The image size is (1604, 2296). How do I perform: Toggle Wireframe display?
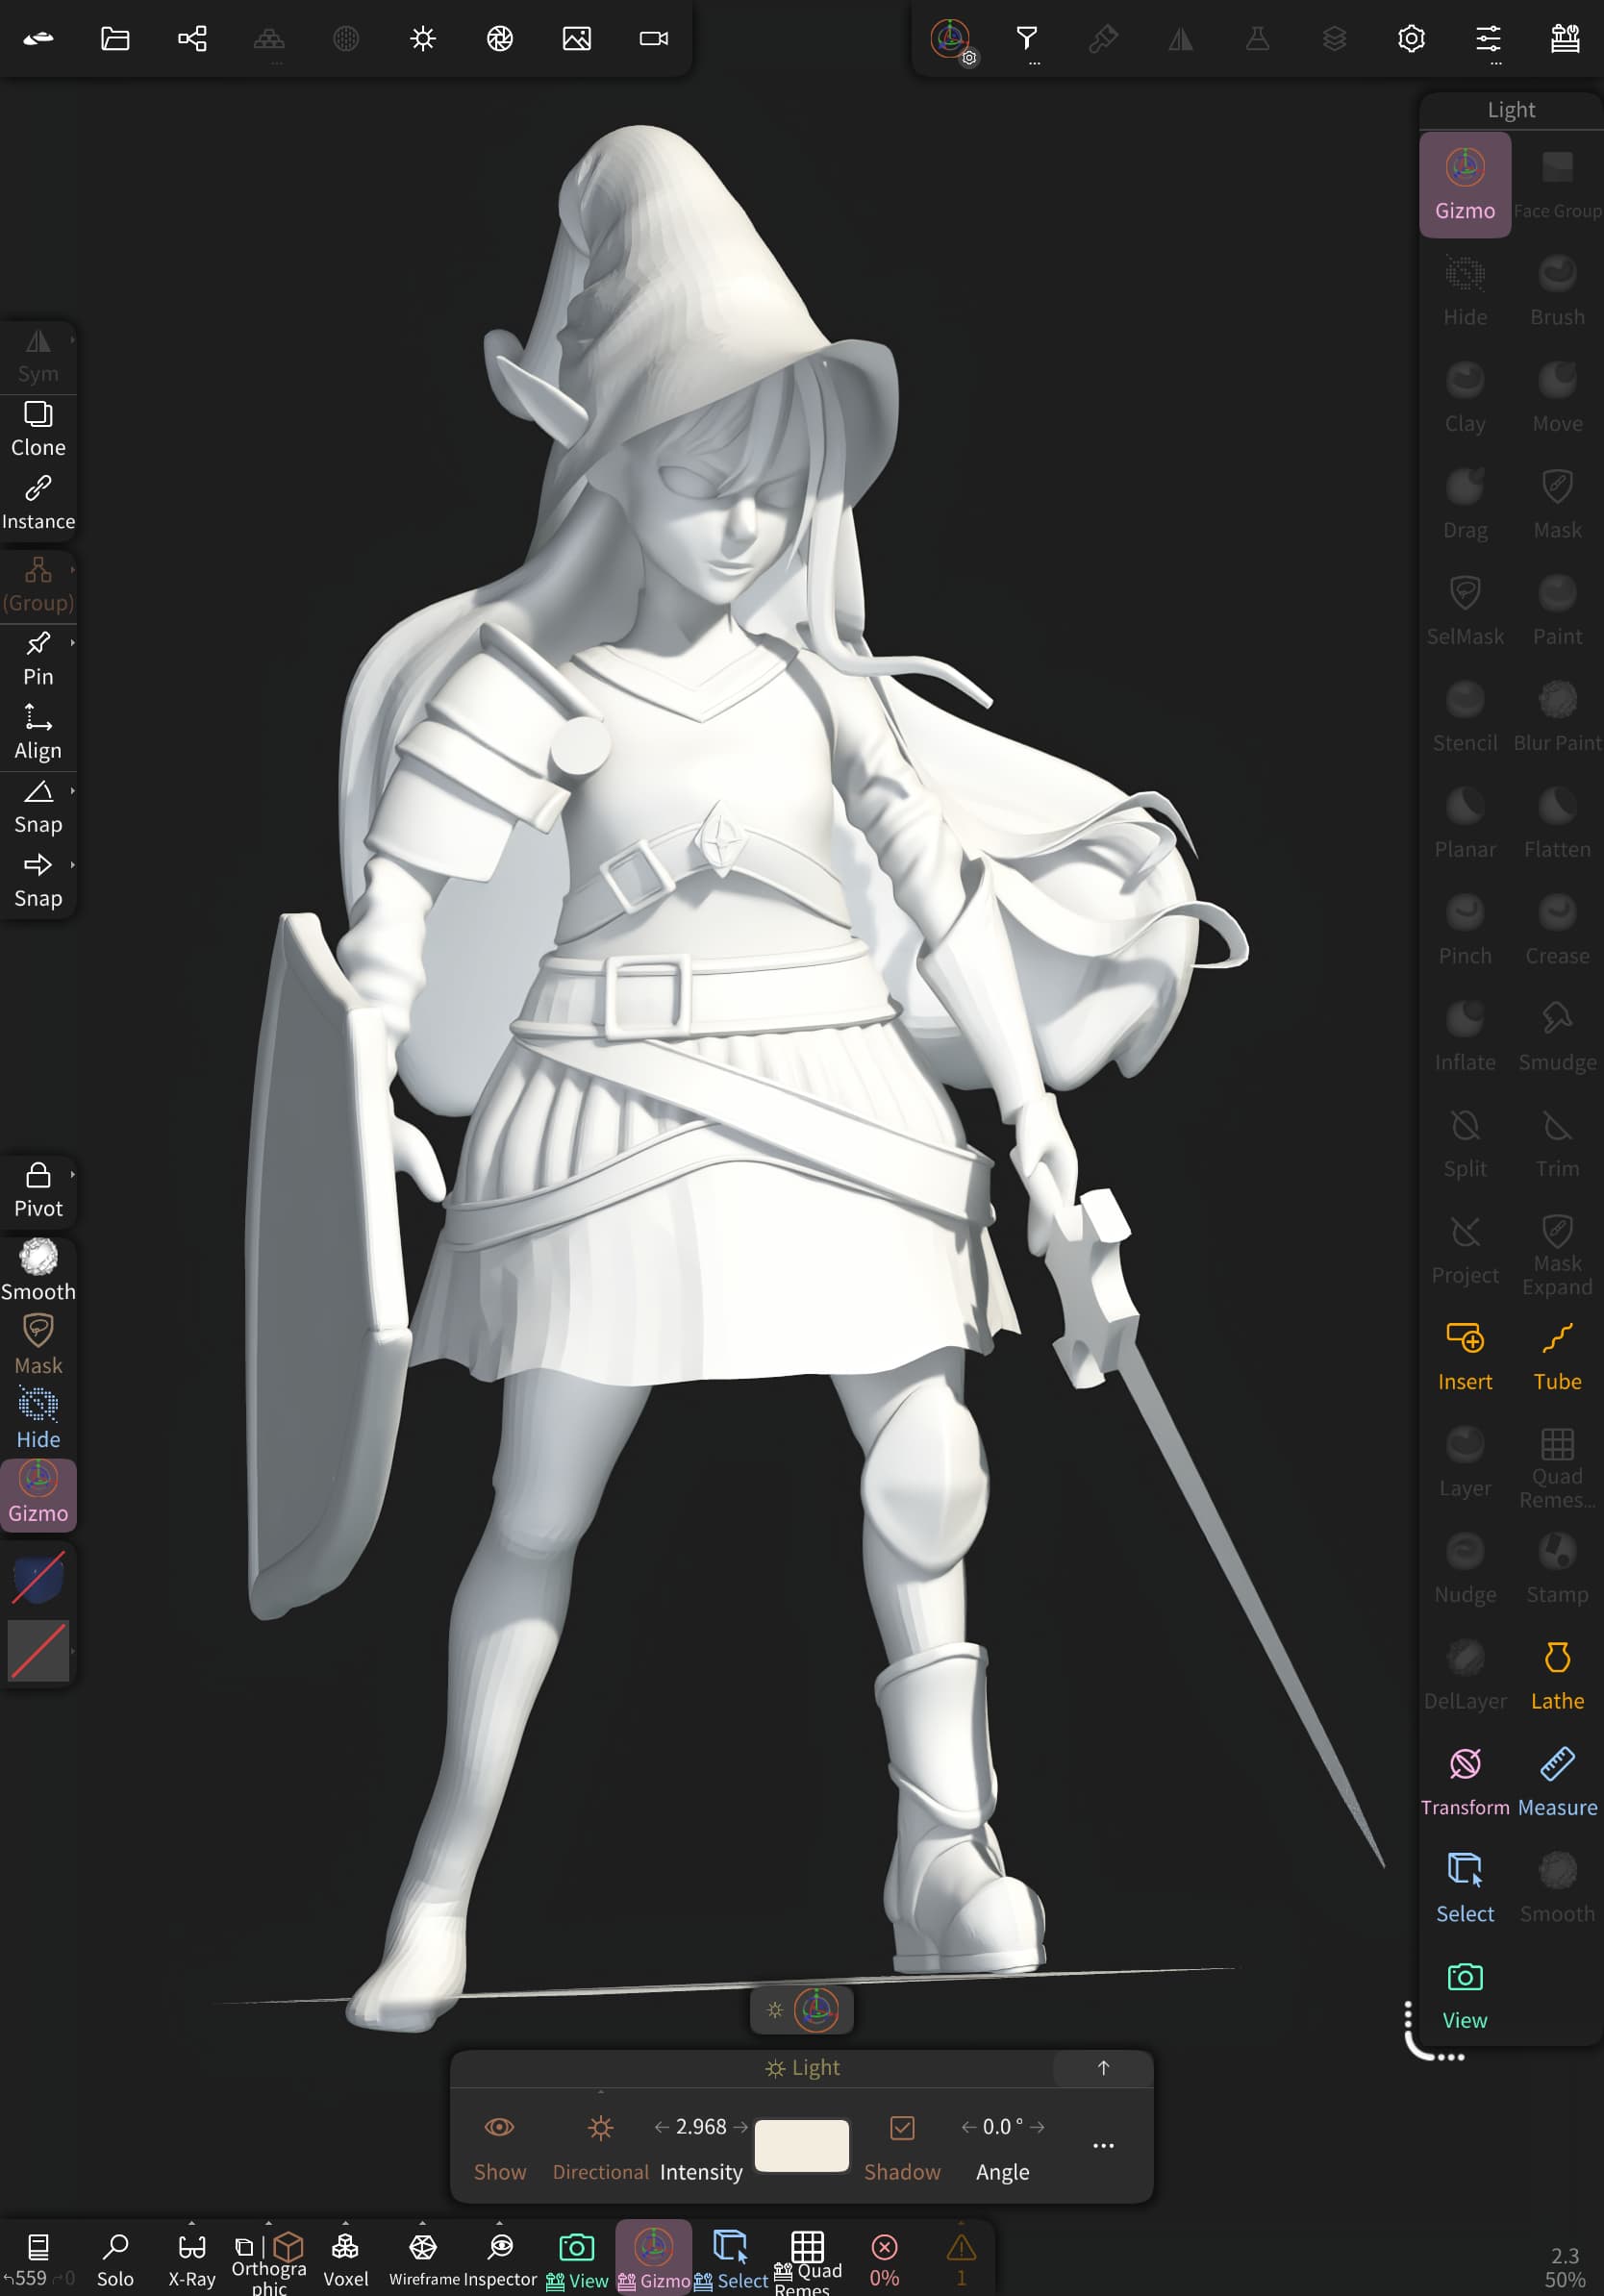tap(423, 2259)
